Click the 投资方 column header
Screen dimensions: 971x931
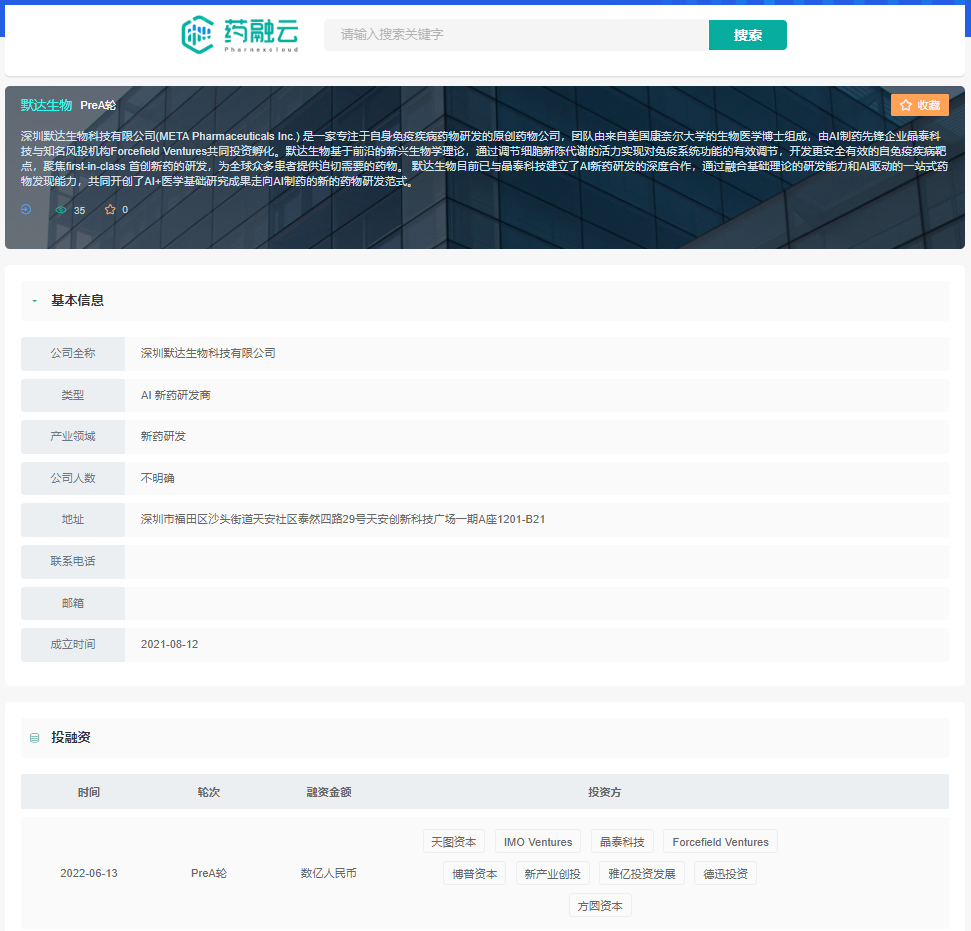pos(604,792)
